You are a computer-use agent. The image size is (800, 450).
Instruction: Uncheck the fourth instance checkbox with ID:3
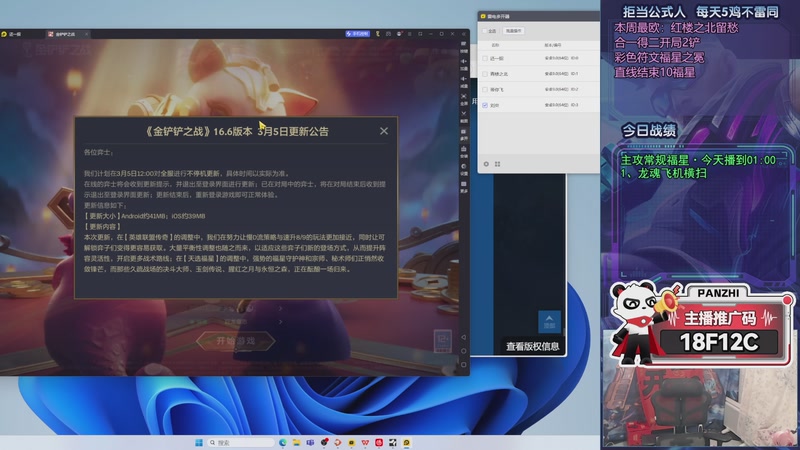pyautogui.click(x=485, y=105)
